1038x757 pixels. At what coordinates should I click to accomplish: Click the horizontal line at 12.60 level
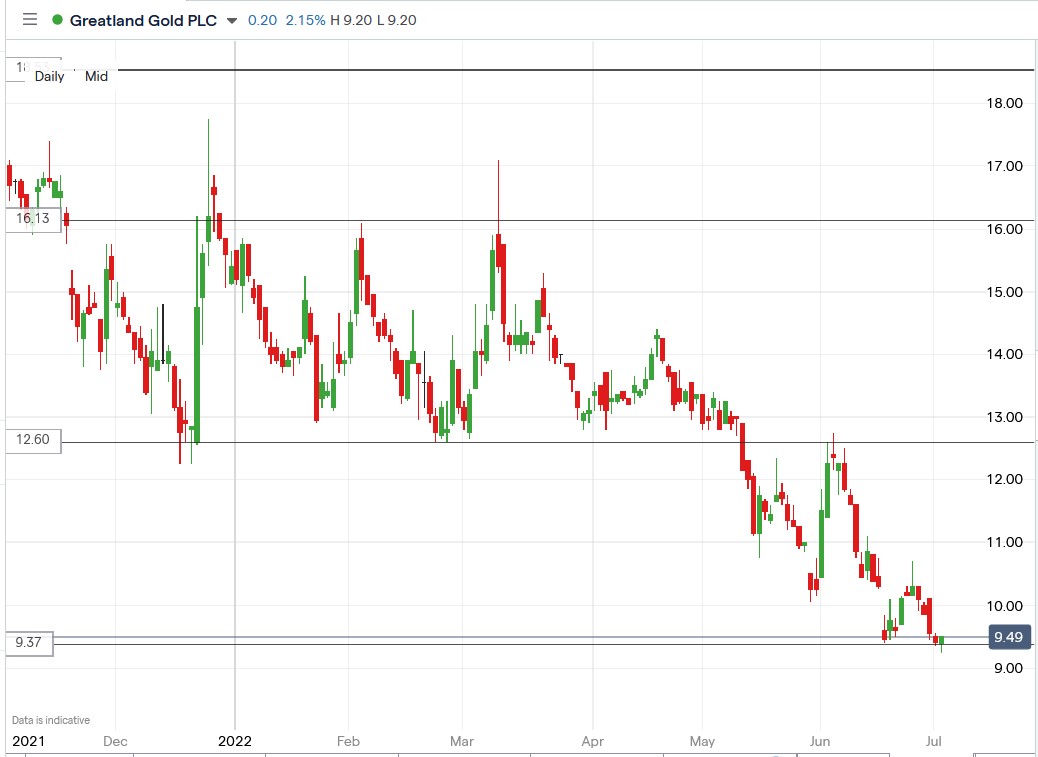coord(550,440)
